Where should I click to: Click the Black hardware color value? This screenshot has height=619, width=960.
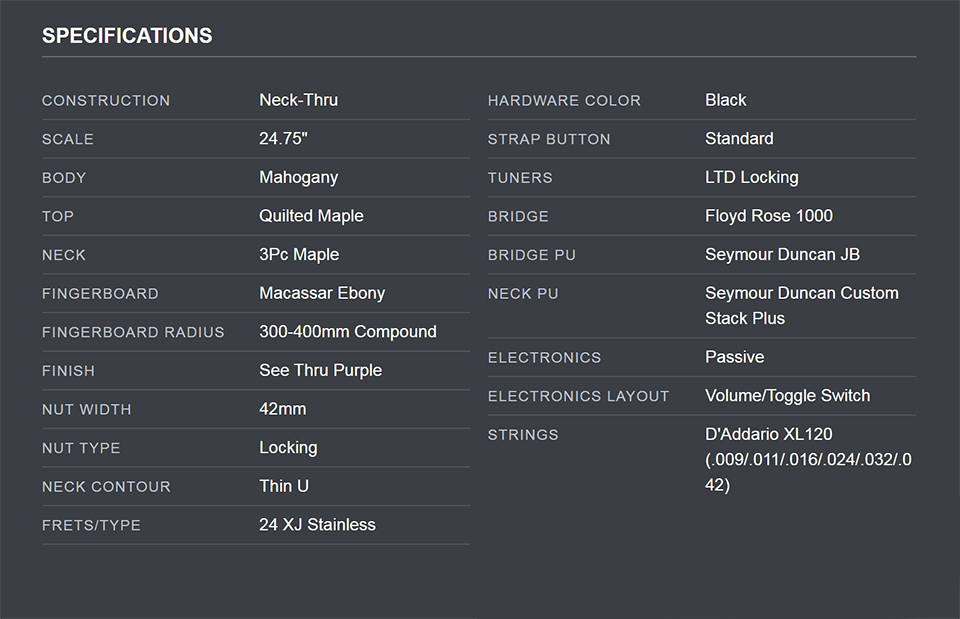coord(725,100)
